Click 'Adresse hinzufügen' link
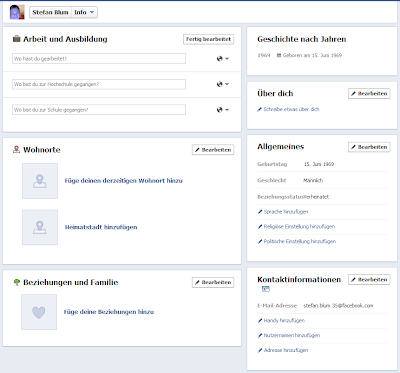The width and height of the screenshot is (400, 373). click(x=286, y=350)
